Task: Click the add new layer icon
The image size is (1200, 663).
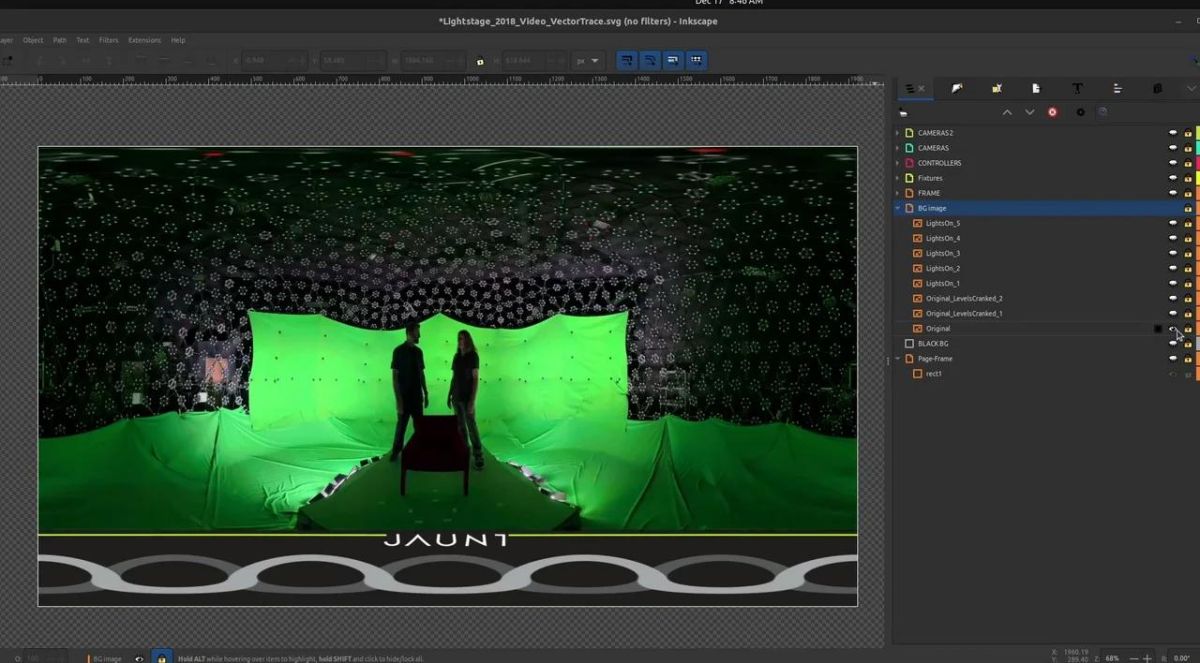Action: pos(904,112)
